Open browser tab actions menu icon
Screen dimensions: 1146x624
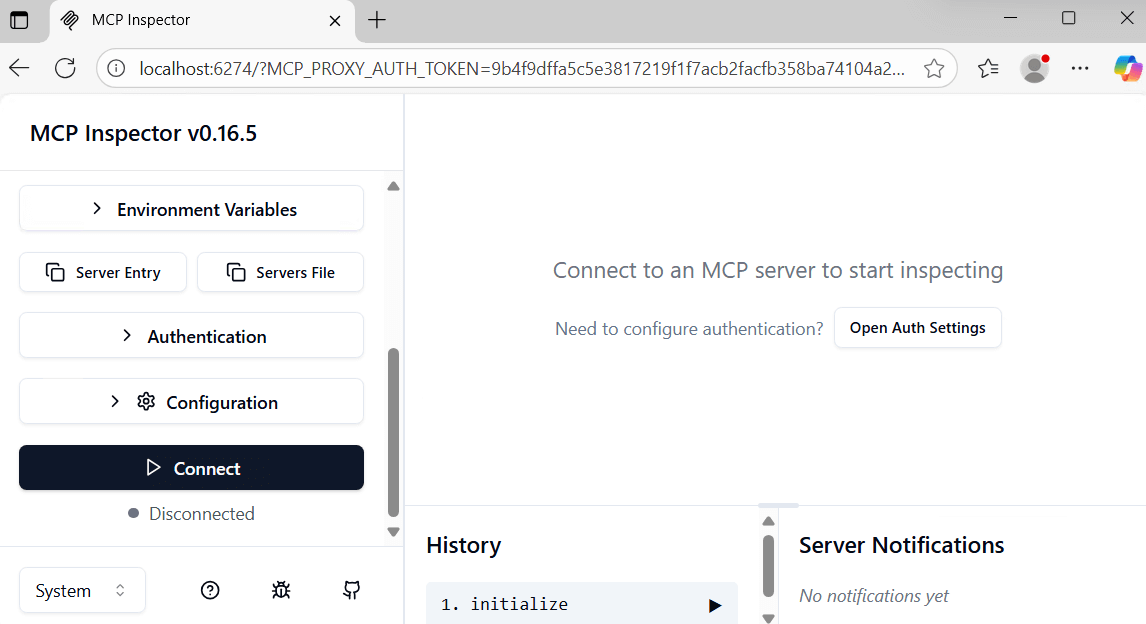click(x=19, y=20)
